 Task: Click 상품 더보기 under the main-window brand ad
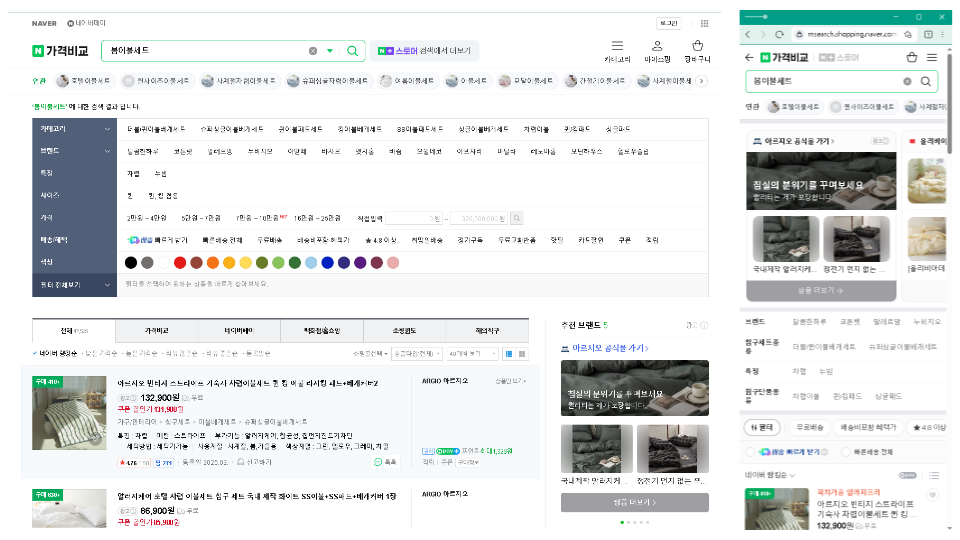coord(635,503)
